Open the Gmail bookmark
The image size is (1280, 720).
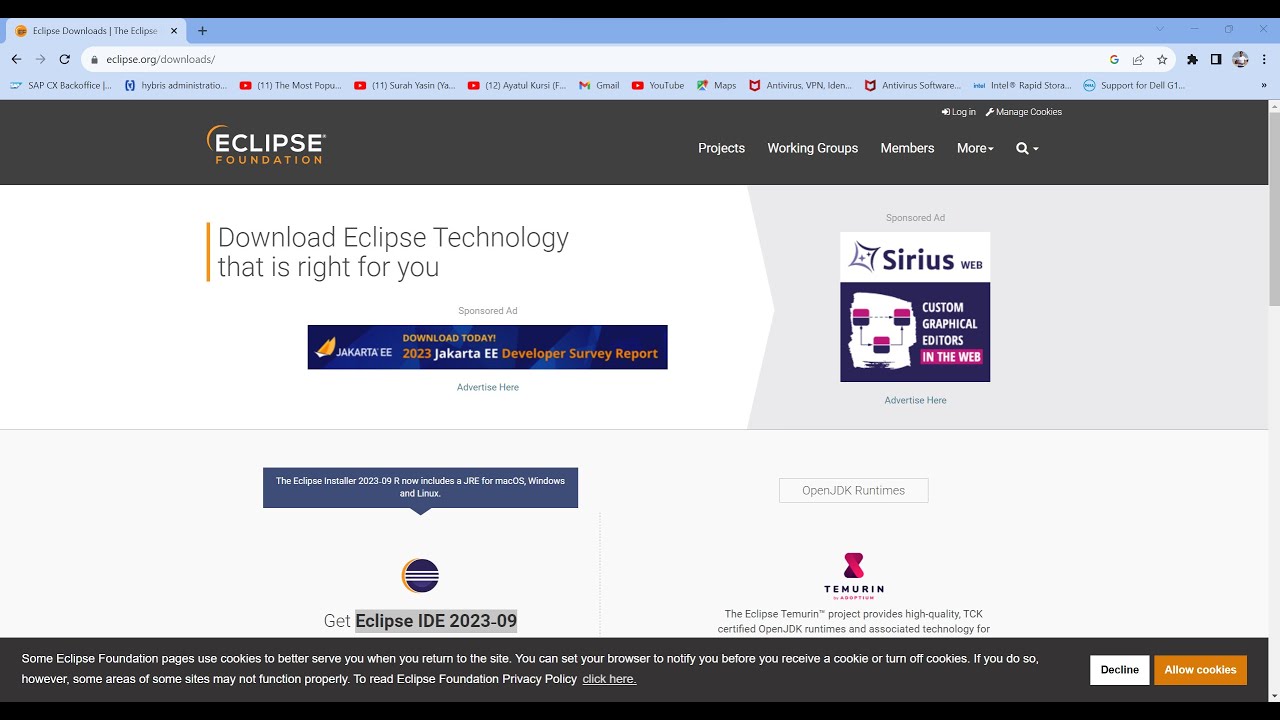coord(600,86)
